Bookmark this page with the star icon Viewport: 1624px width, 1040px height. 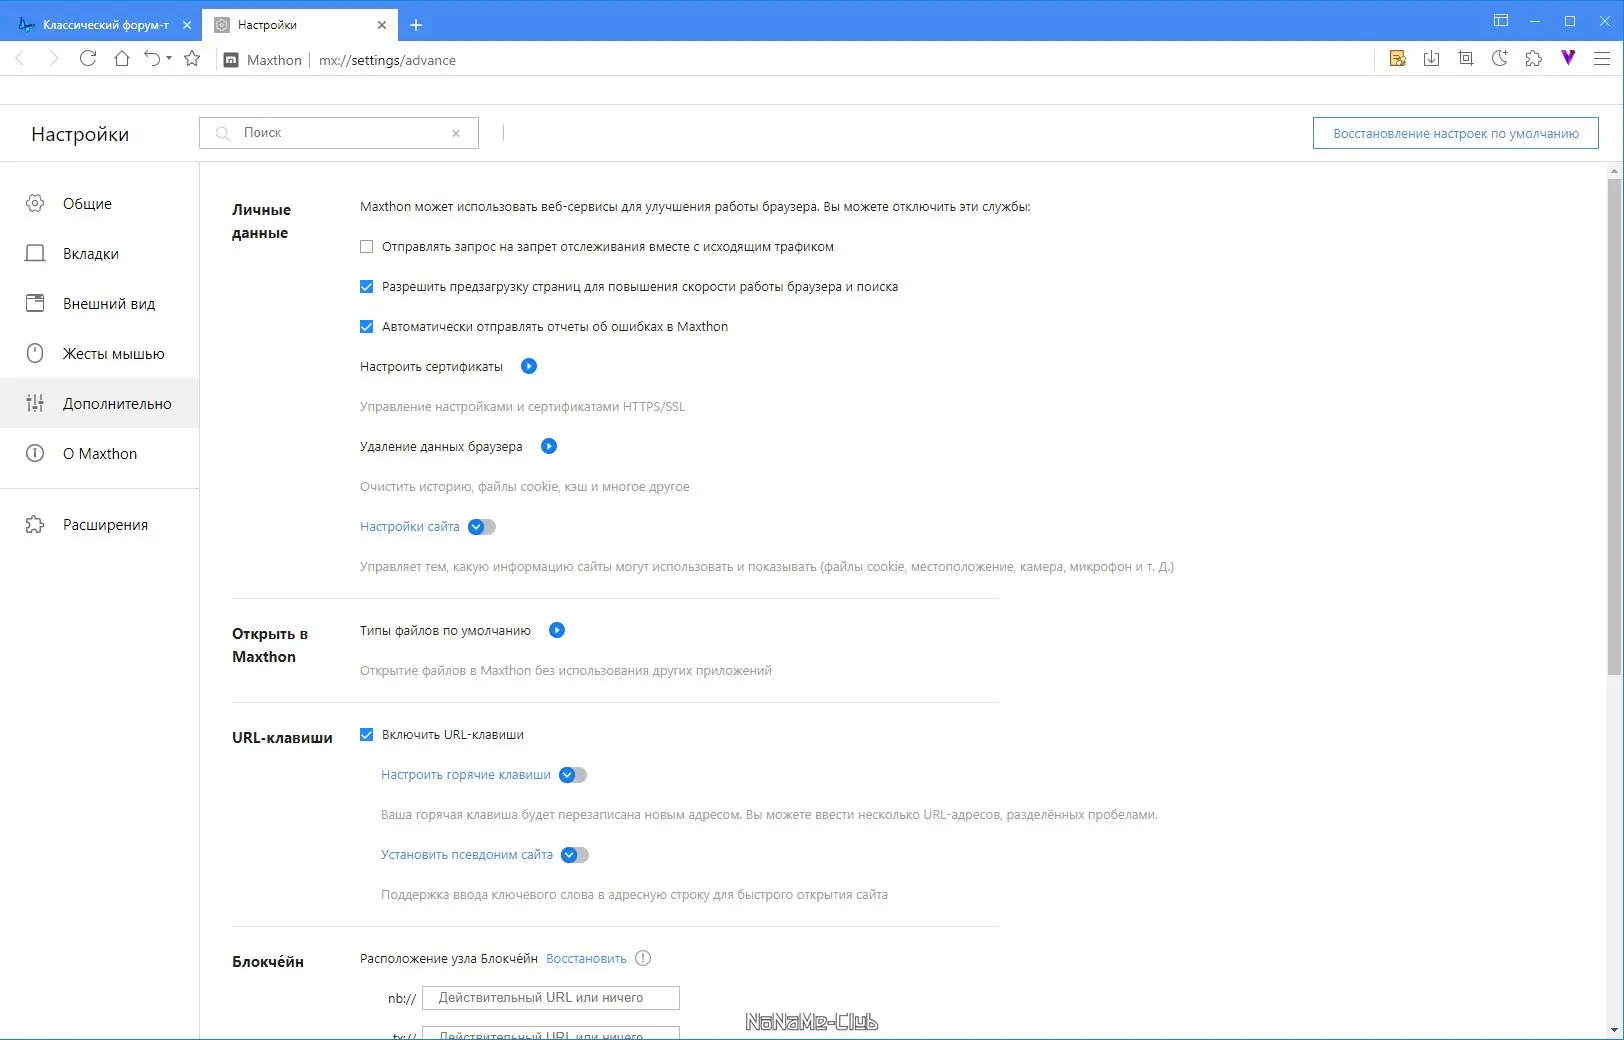pyautogui.click(x=192, y=59)
